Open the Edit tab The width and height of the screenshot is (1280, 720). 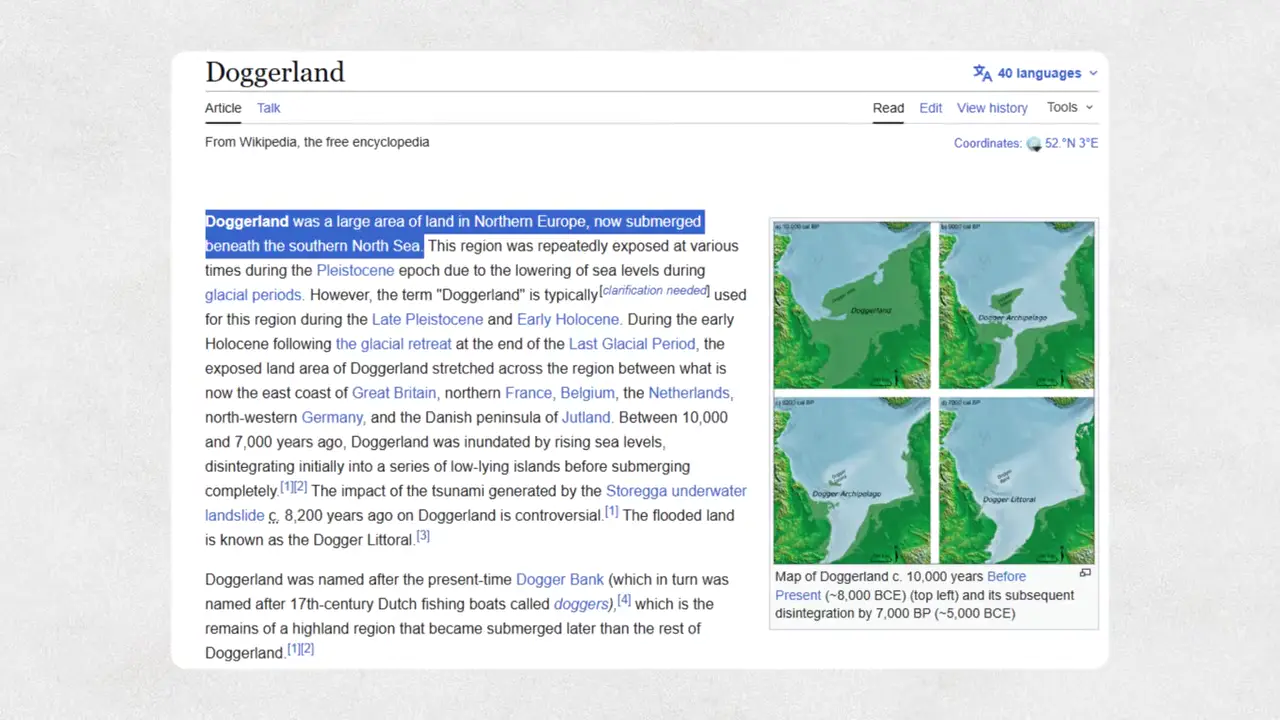931,108
